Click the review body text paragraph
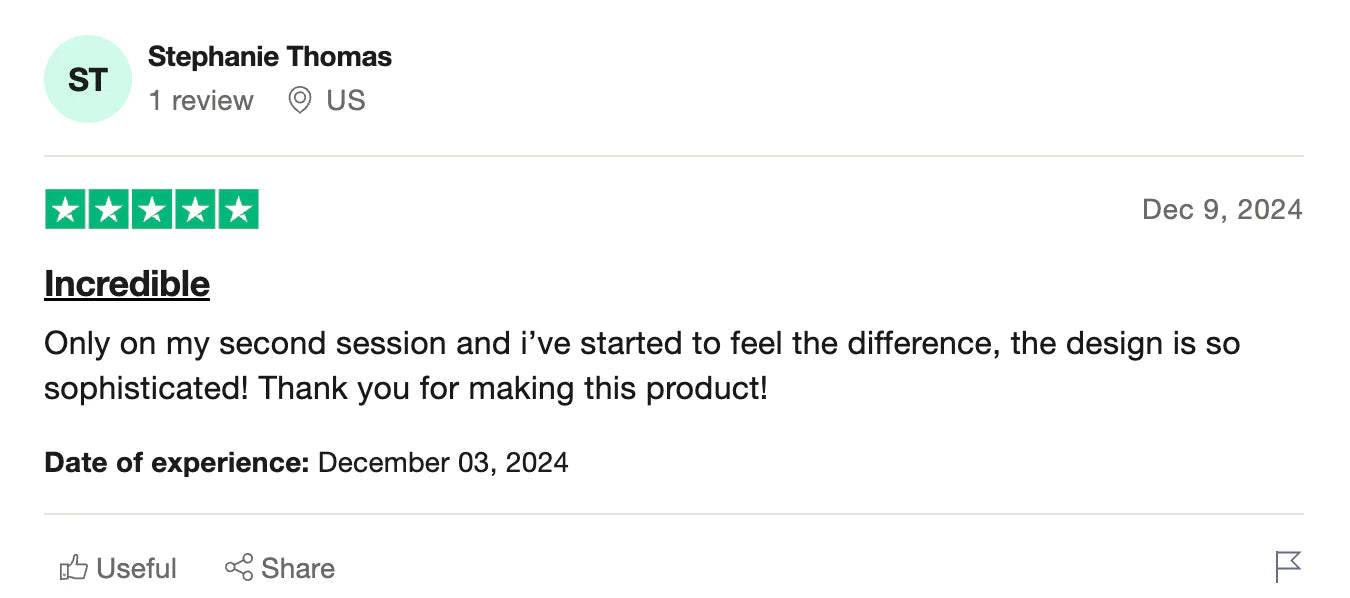Viewport: 1350px width, 598px height. (640, 365)
